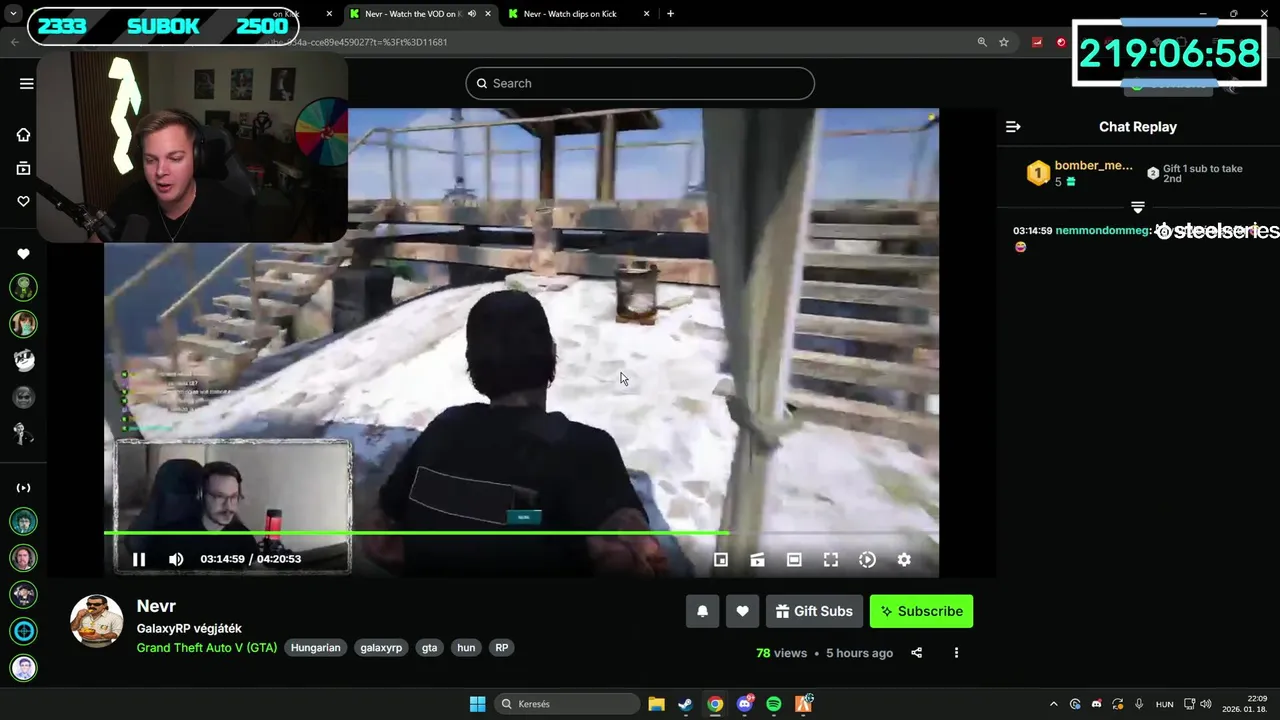Viewport: 1280px width, 720px height.
Task: Share the VOD via share icon
Action: [x=916, y=653]
